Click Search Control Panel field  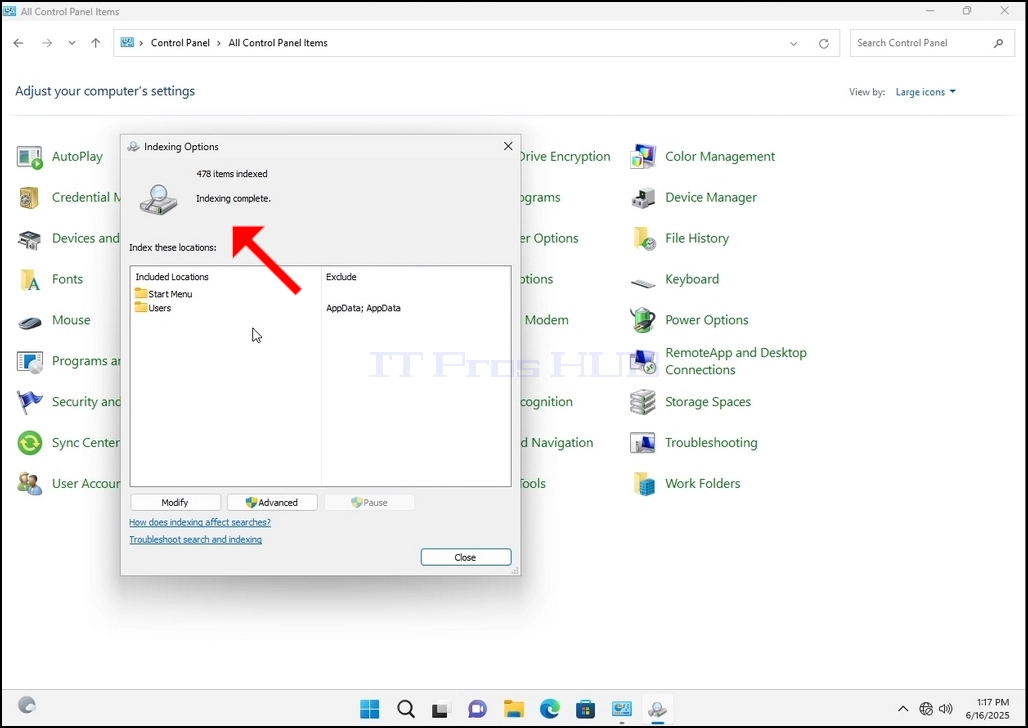(931, 43)
